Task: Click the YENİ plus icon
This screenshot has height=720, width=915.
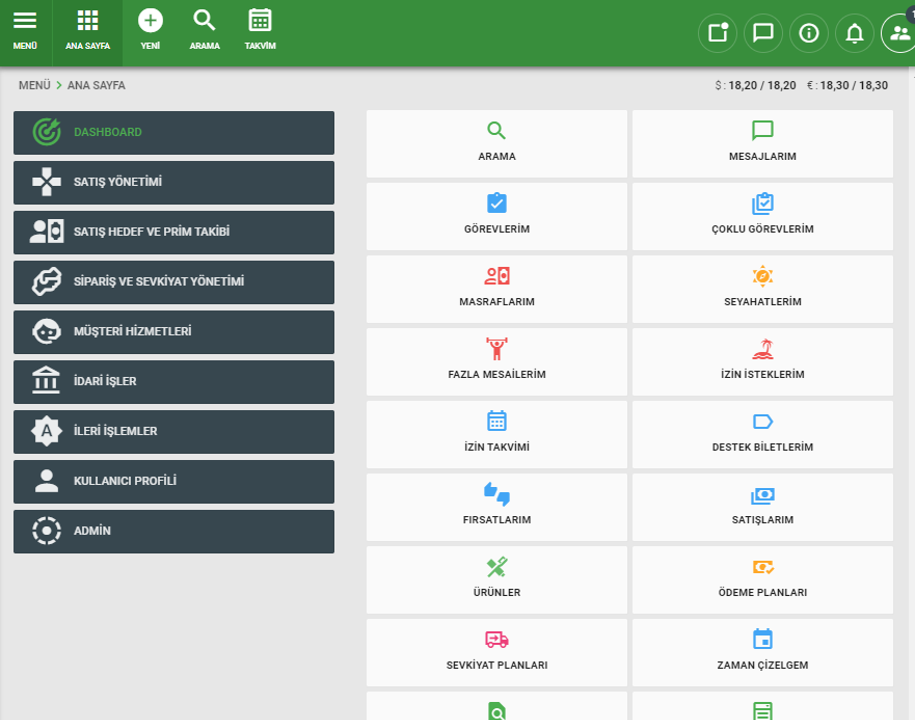Action: click(x=150, y=20)
